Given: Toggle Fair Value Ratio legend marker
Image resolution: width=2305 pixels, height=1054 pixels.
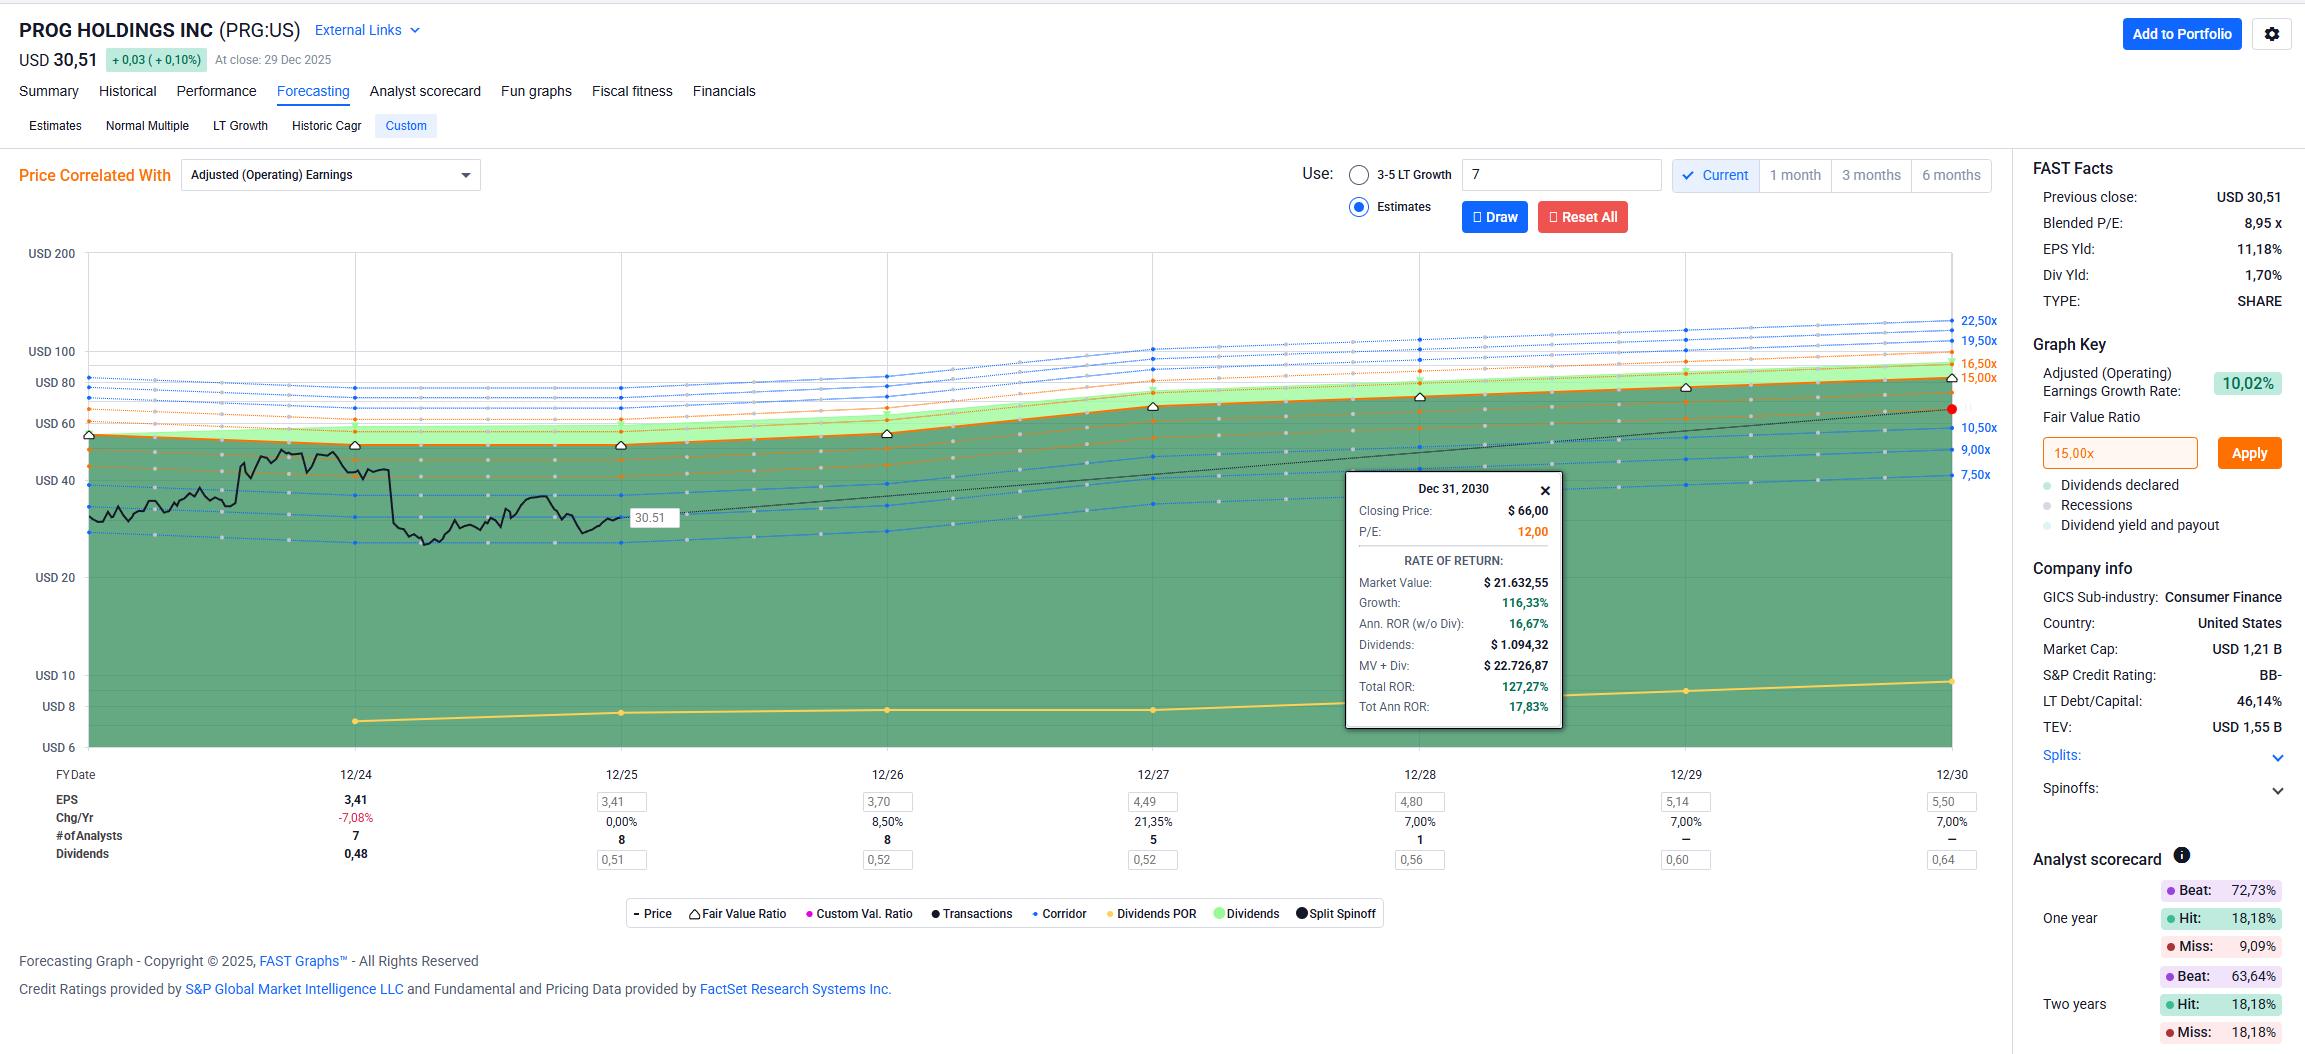Looking at the screenshot, I should 694,914.
